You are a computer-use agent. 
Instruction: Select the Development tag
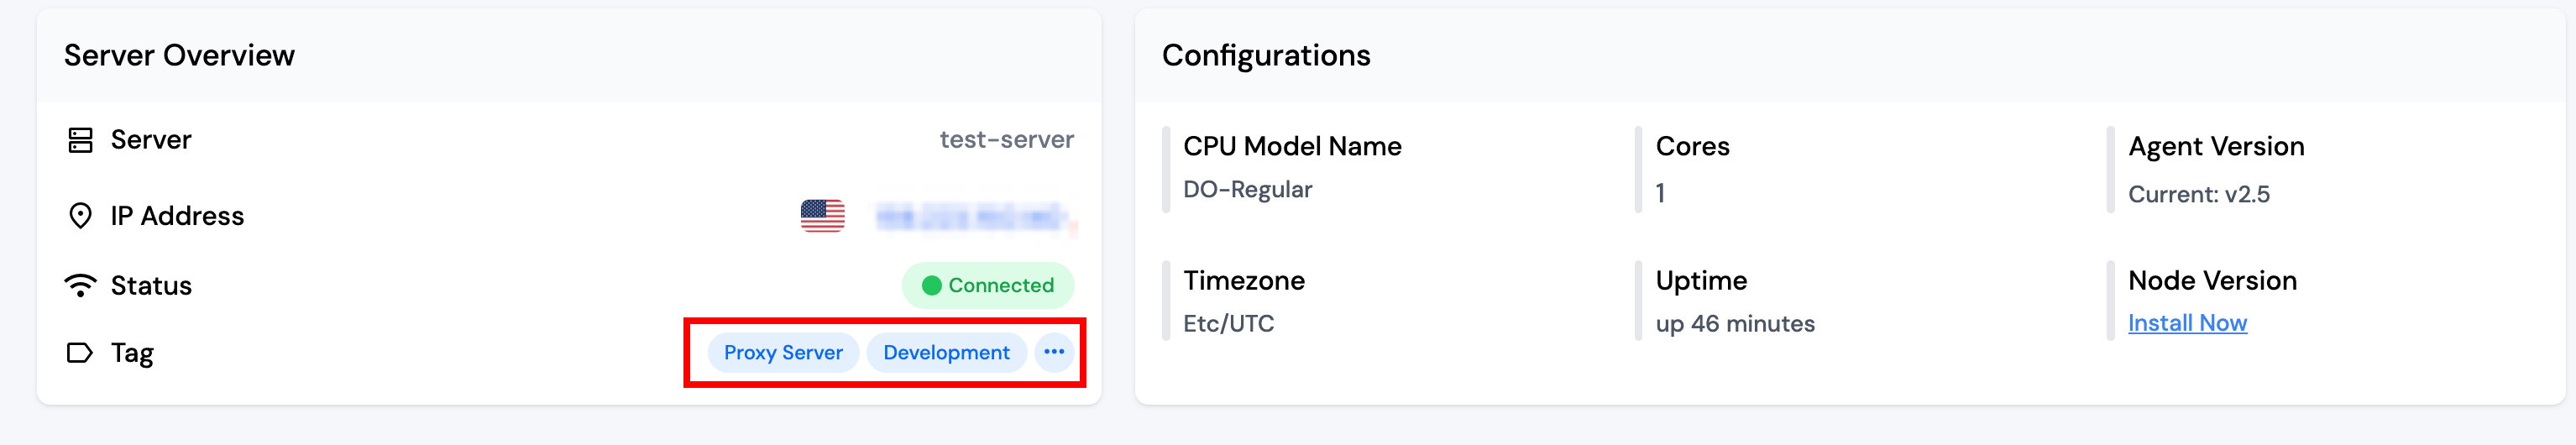pos(946,353)
